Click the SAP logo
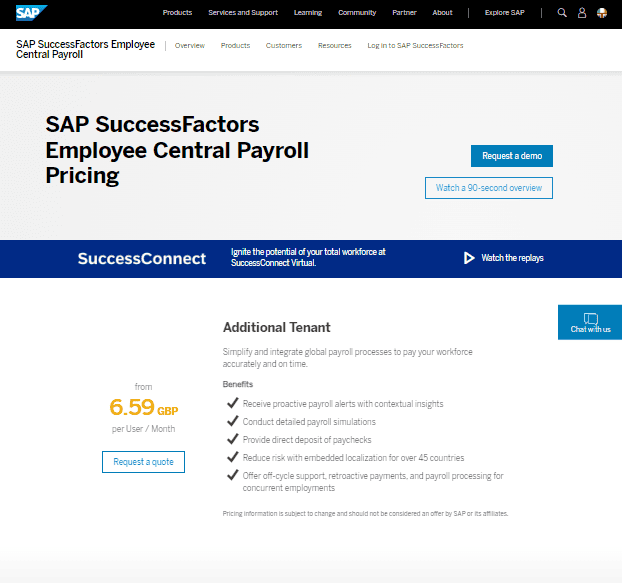The height and width of the screenshot is (583, 622). pos(31,13)
